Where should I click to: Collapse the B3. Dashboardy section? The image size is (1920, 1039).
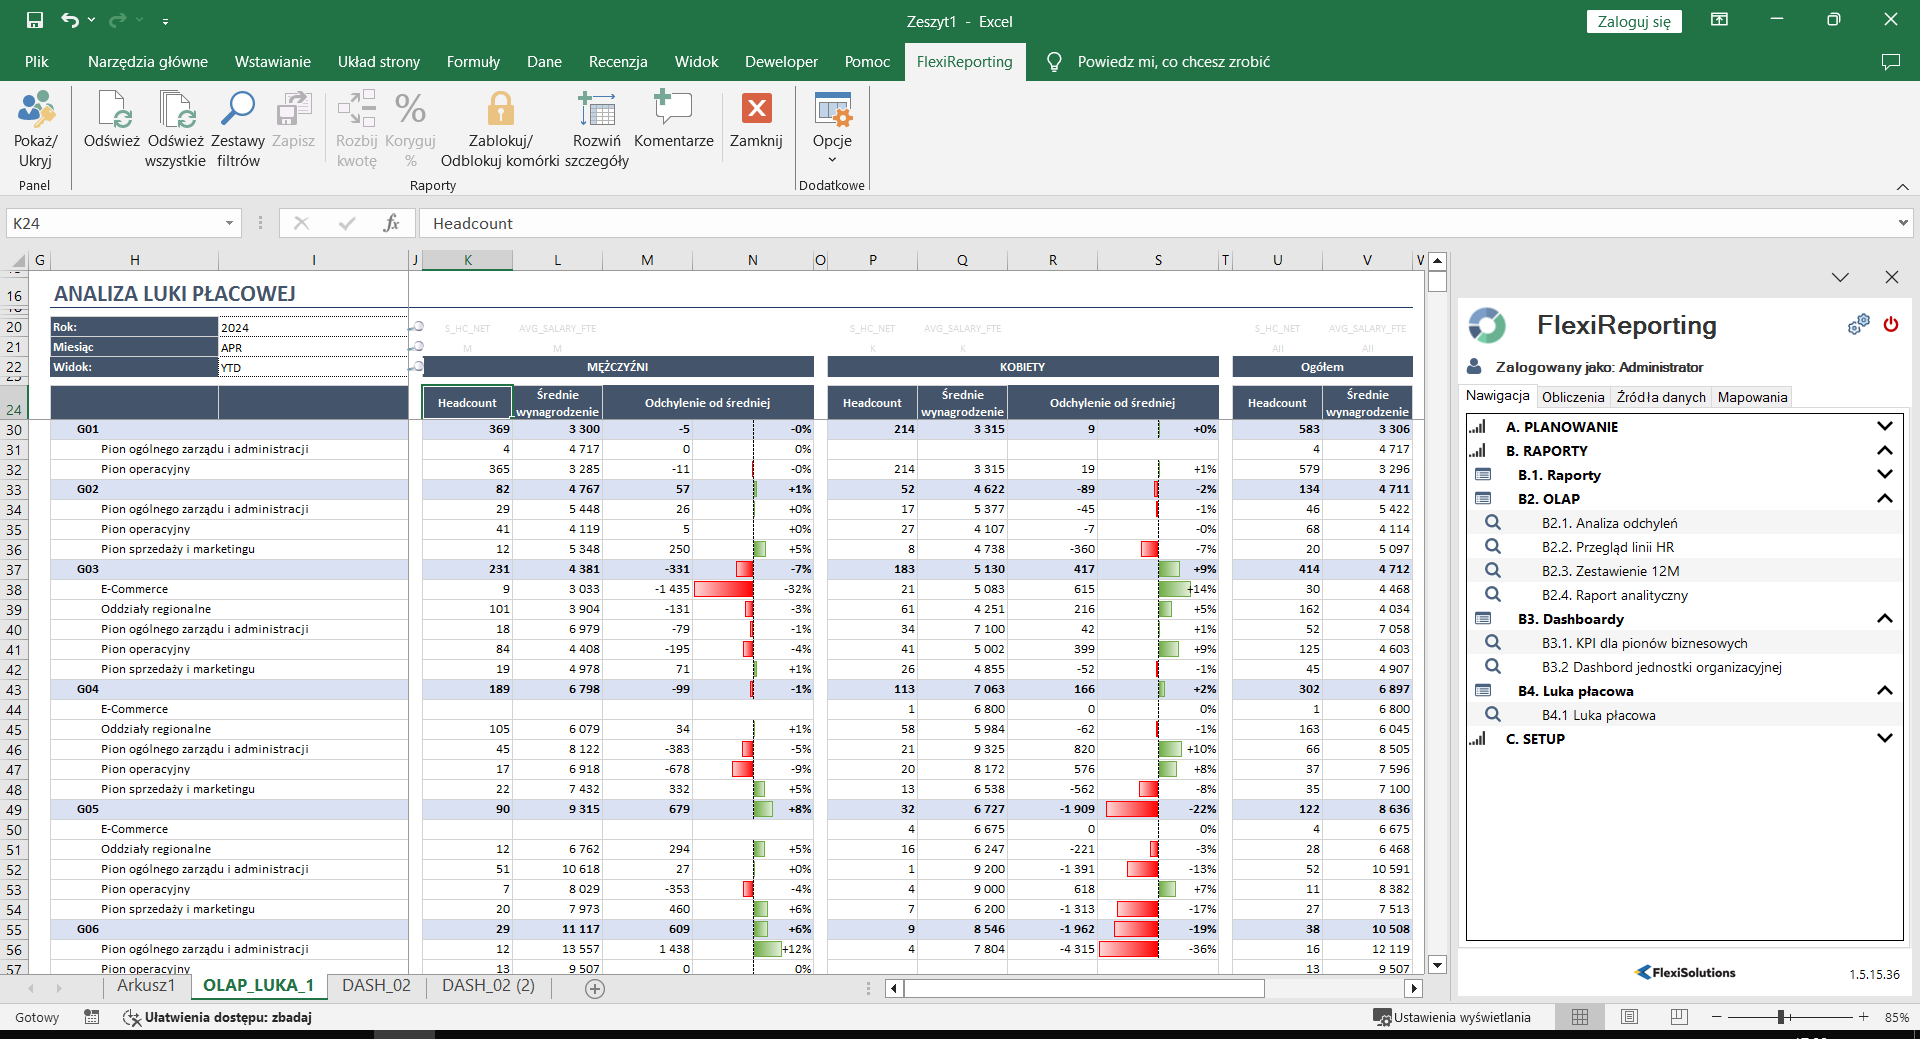(x=1884, y=619)
